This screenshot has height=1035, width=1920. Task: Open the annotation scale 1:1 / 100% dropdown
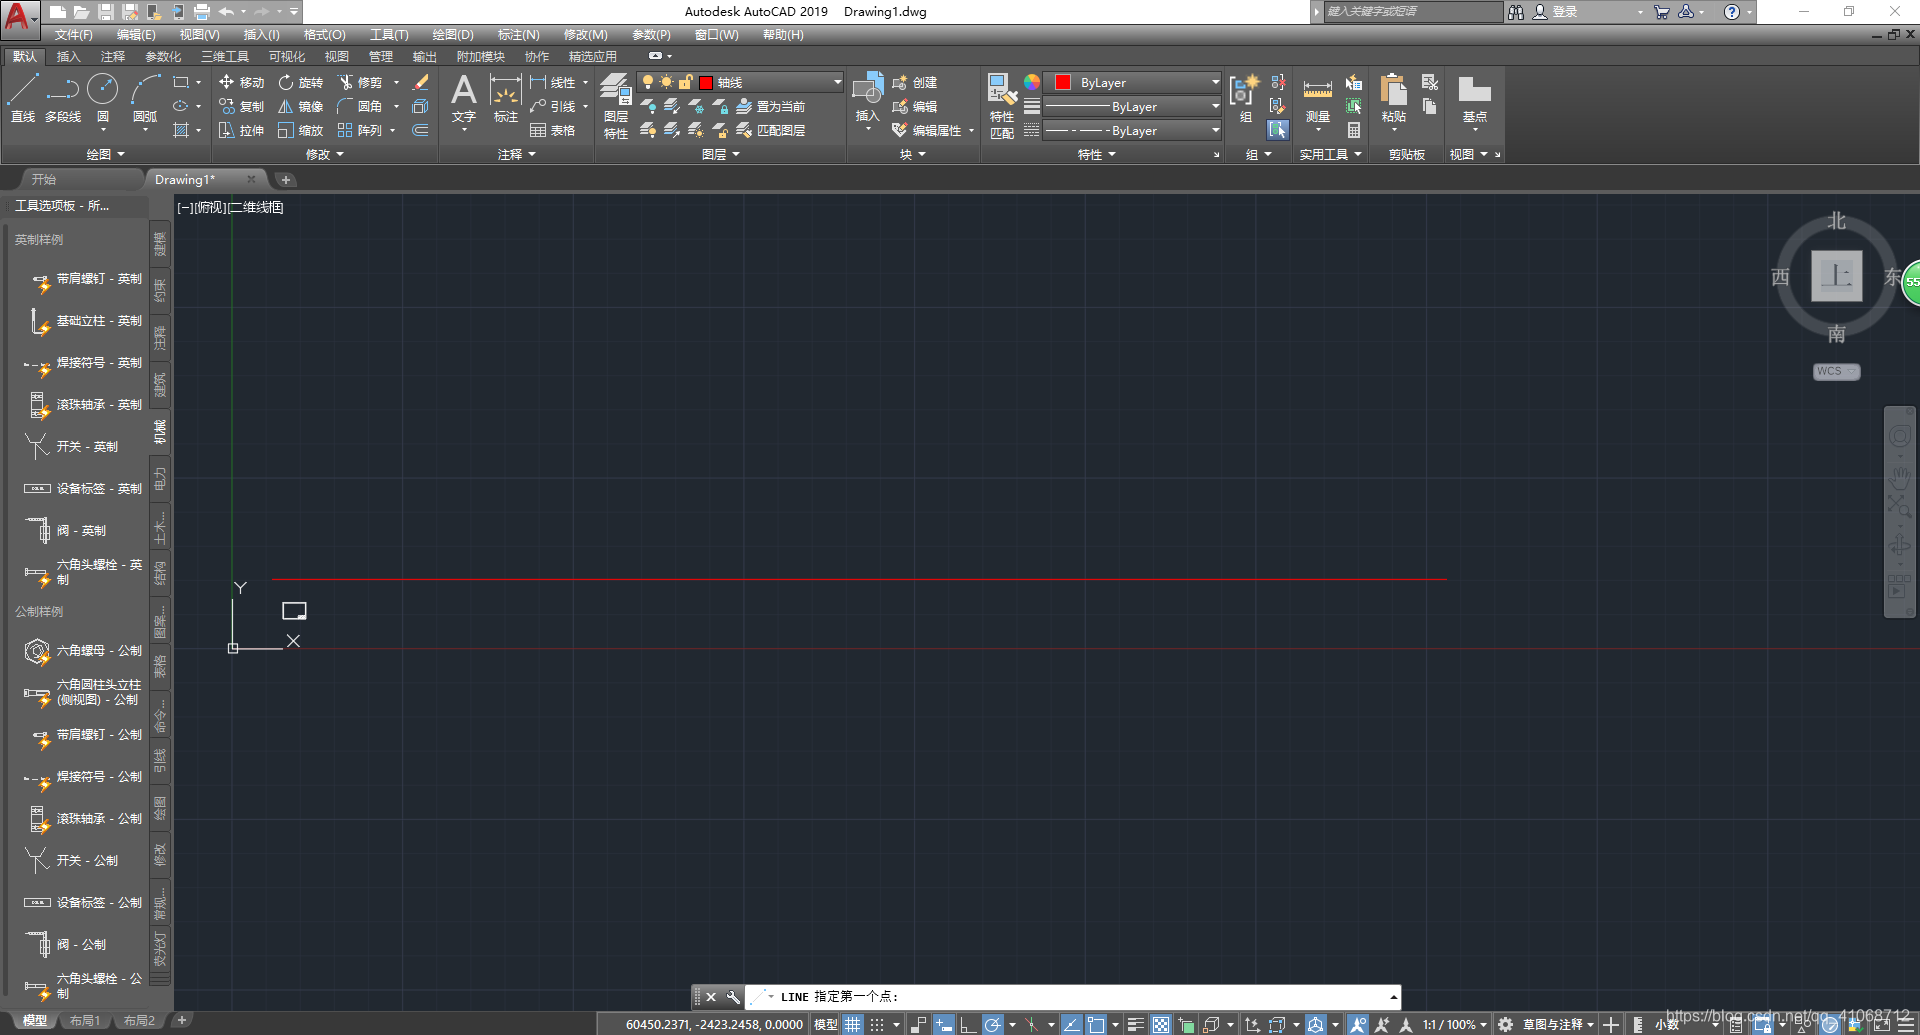coord(1454,1024)
